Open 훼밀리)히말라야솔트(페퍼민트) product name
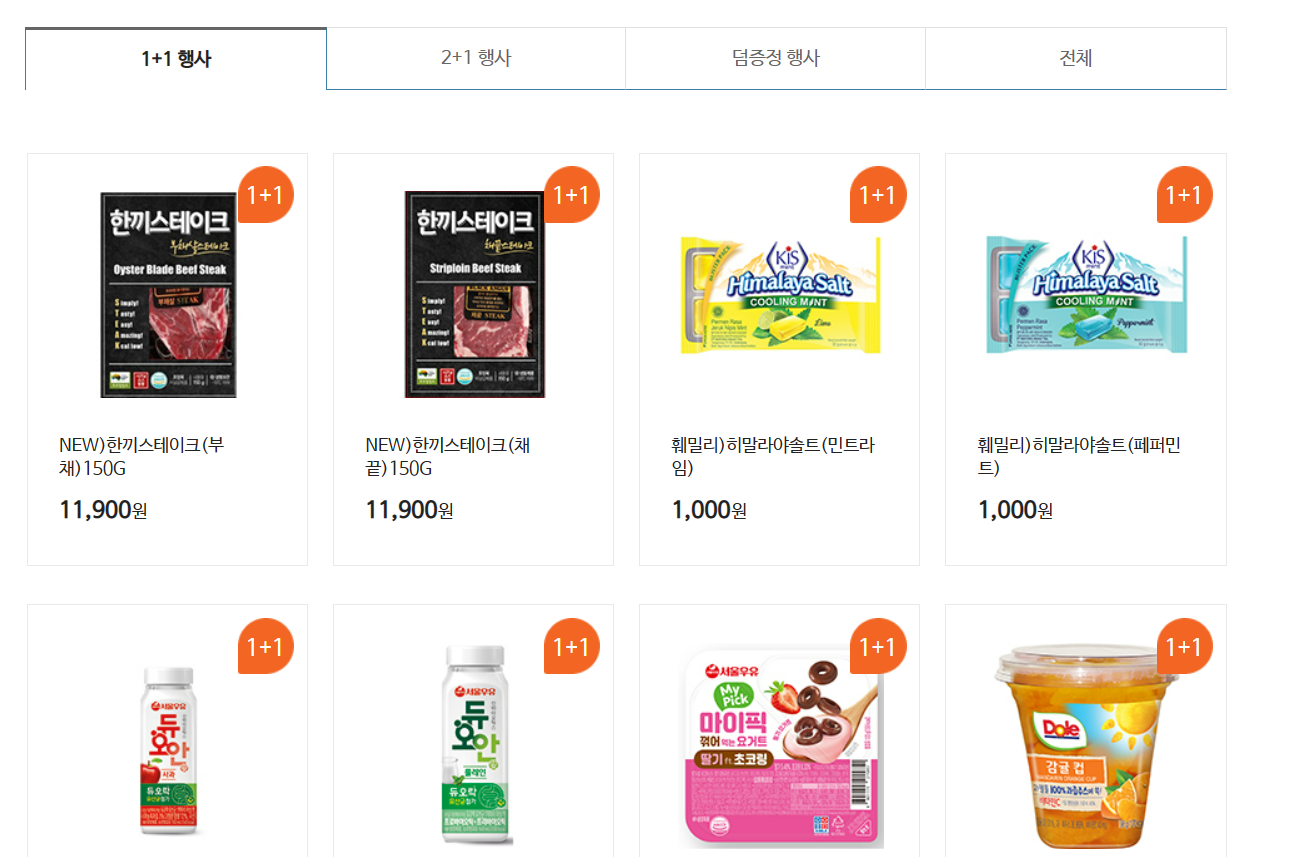1308x857 pixels. click(x=1080, y=457)
